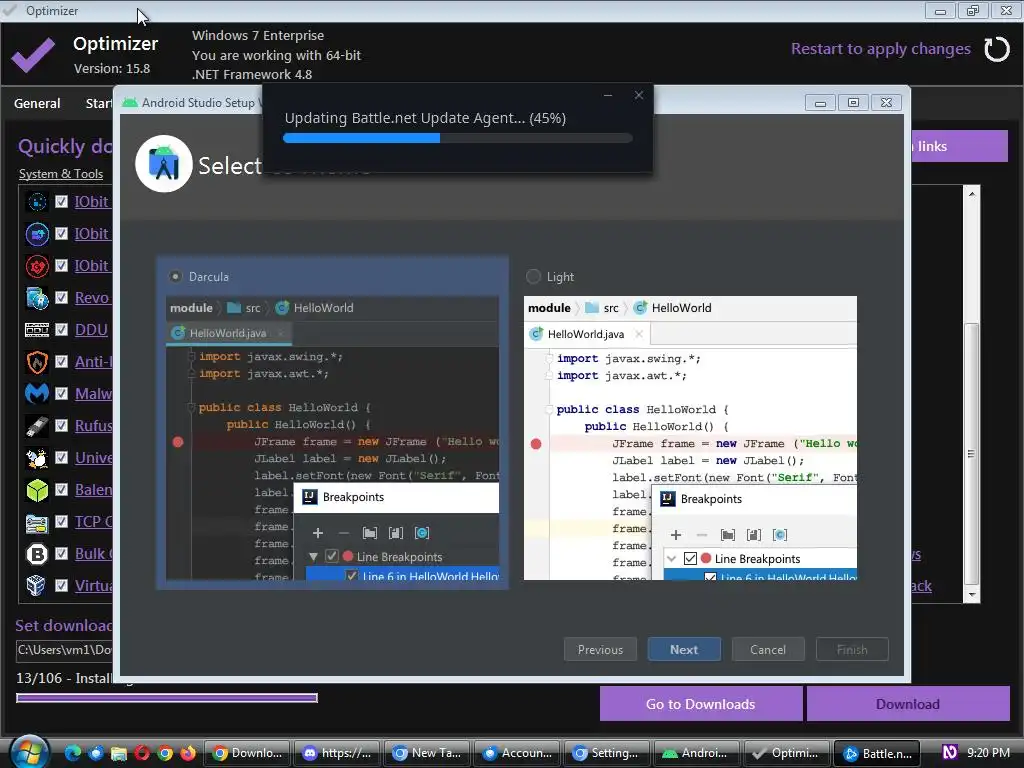The image size is (1024, 768).
Task: Uncheck the Rufus checkbox
Action: (x=61, y=425)
